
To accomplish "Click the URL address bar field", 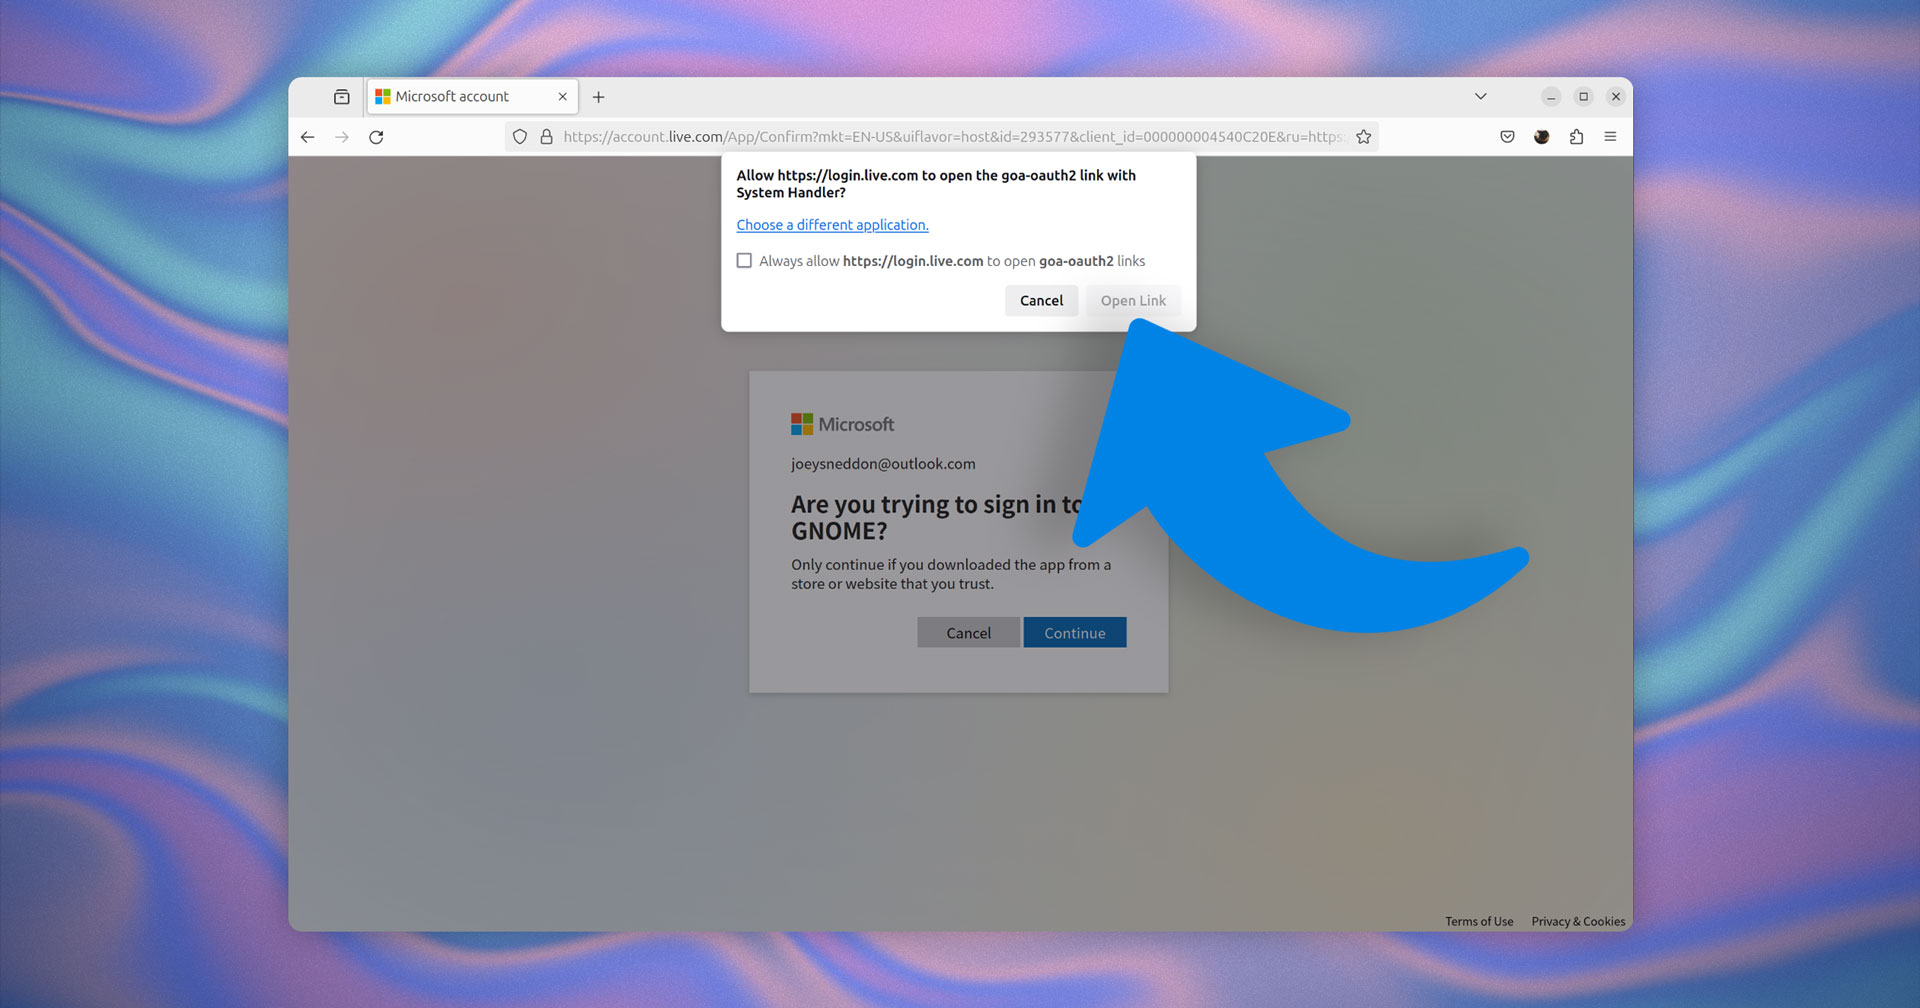I will (x=953, y=137).
